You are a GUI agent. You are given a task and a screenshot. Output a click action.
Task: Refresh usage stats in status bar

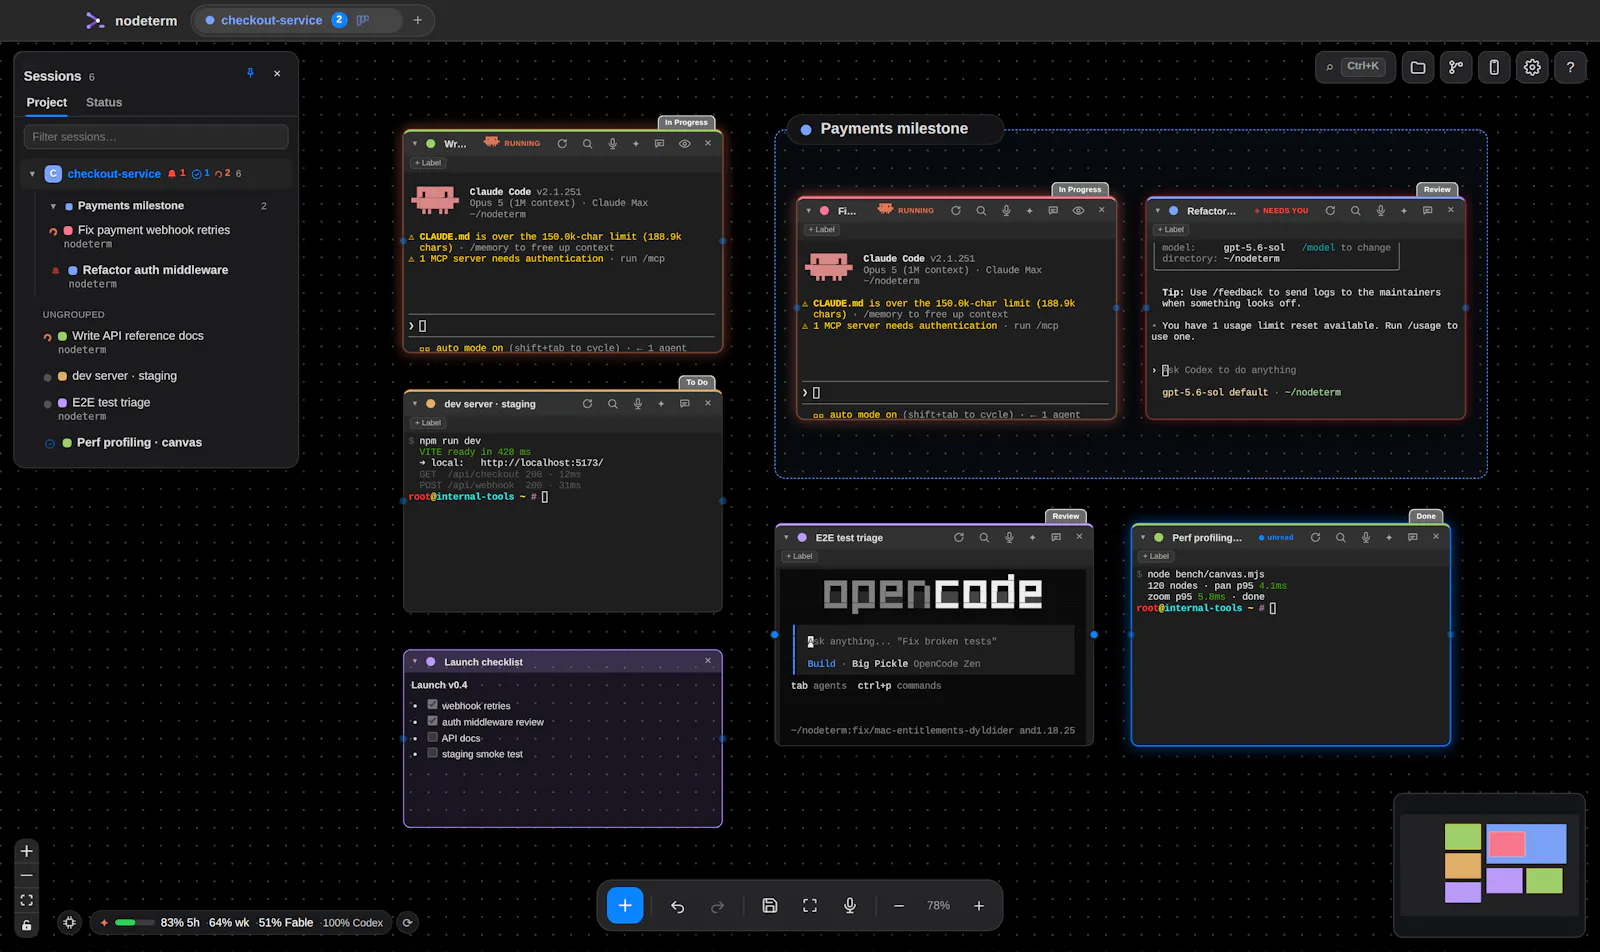407,923
